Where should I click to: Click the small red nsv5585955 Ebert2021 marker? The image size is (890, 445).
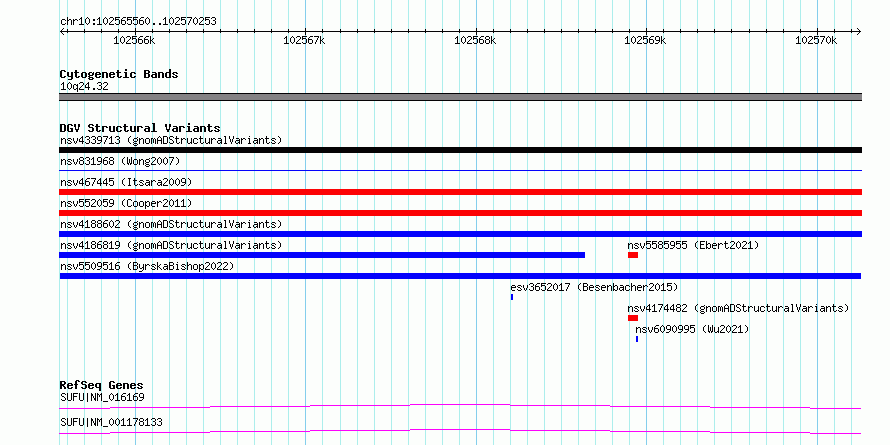(x=633, y=255)
